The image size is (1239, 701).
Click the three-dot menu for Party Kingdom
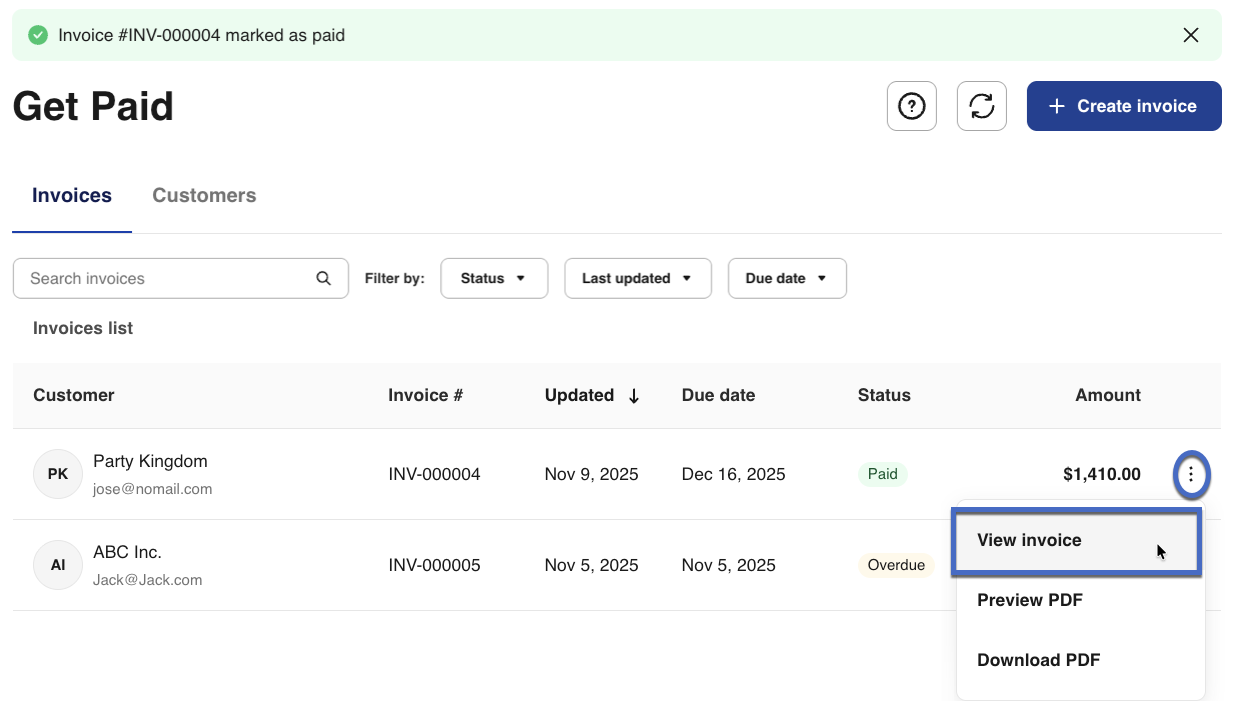[1190, 474]
